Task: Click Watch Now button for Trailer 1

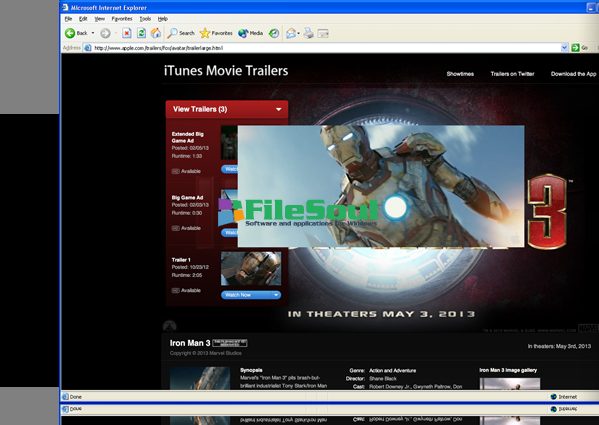Action: click(246, 295)
